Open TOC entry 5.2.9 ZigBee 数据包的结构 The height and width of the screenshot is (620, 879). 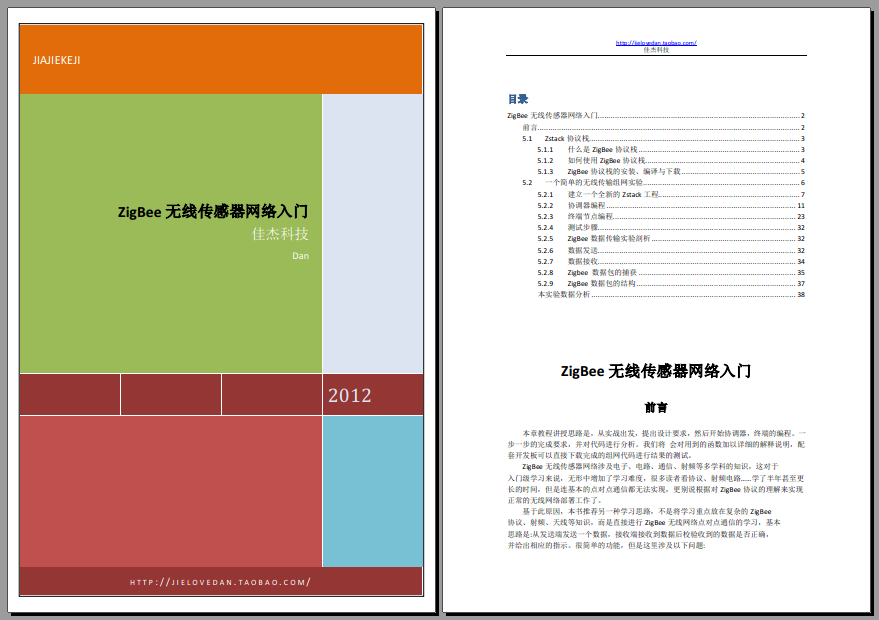pos(671,284)
